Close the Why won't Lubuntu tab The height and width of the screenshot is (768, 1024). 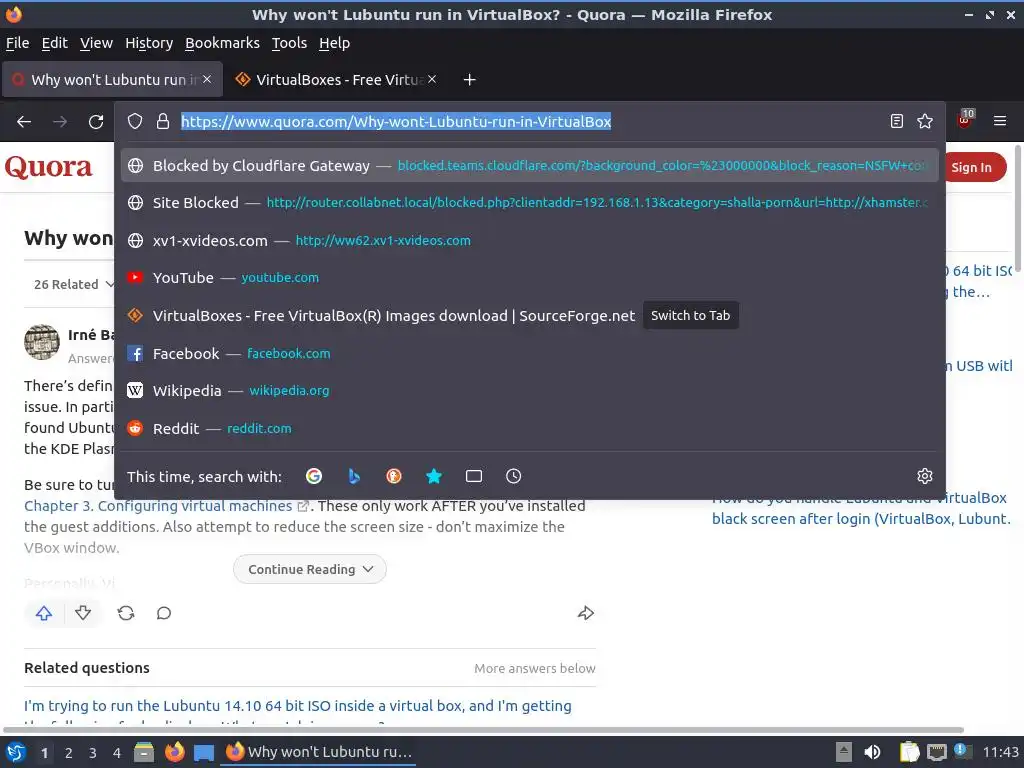(x=206, y=79)
